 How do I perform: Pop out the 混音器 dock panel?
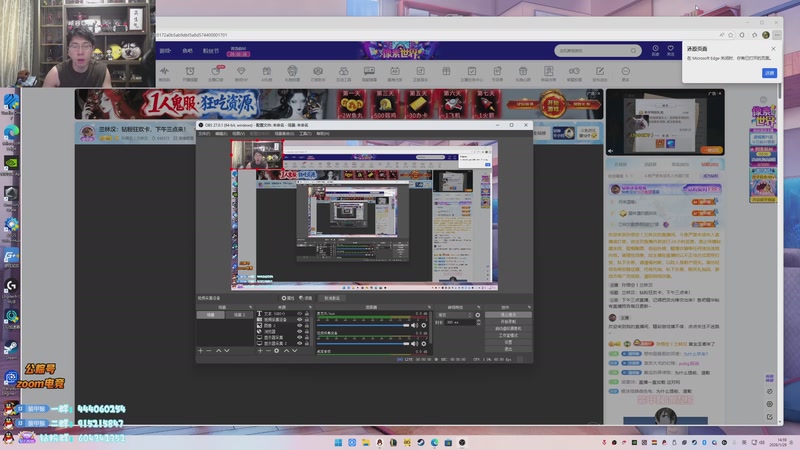[429, 307]
